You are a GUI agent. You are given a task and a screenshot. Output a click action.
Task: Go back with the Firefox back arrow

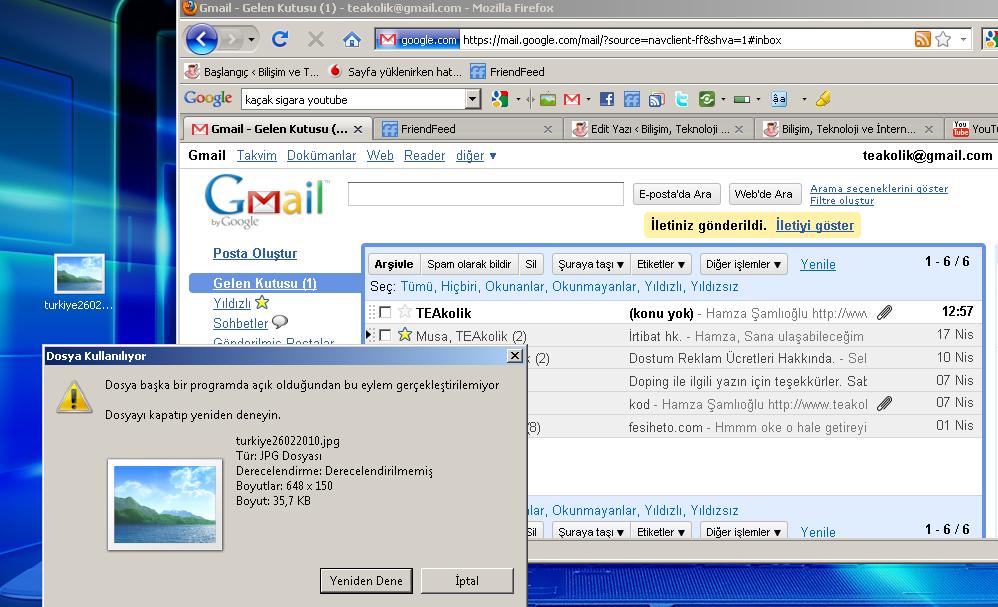coord(202,39)
